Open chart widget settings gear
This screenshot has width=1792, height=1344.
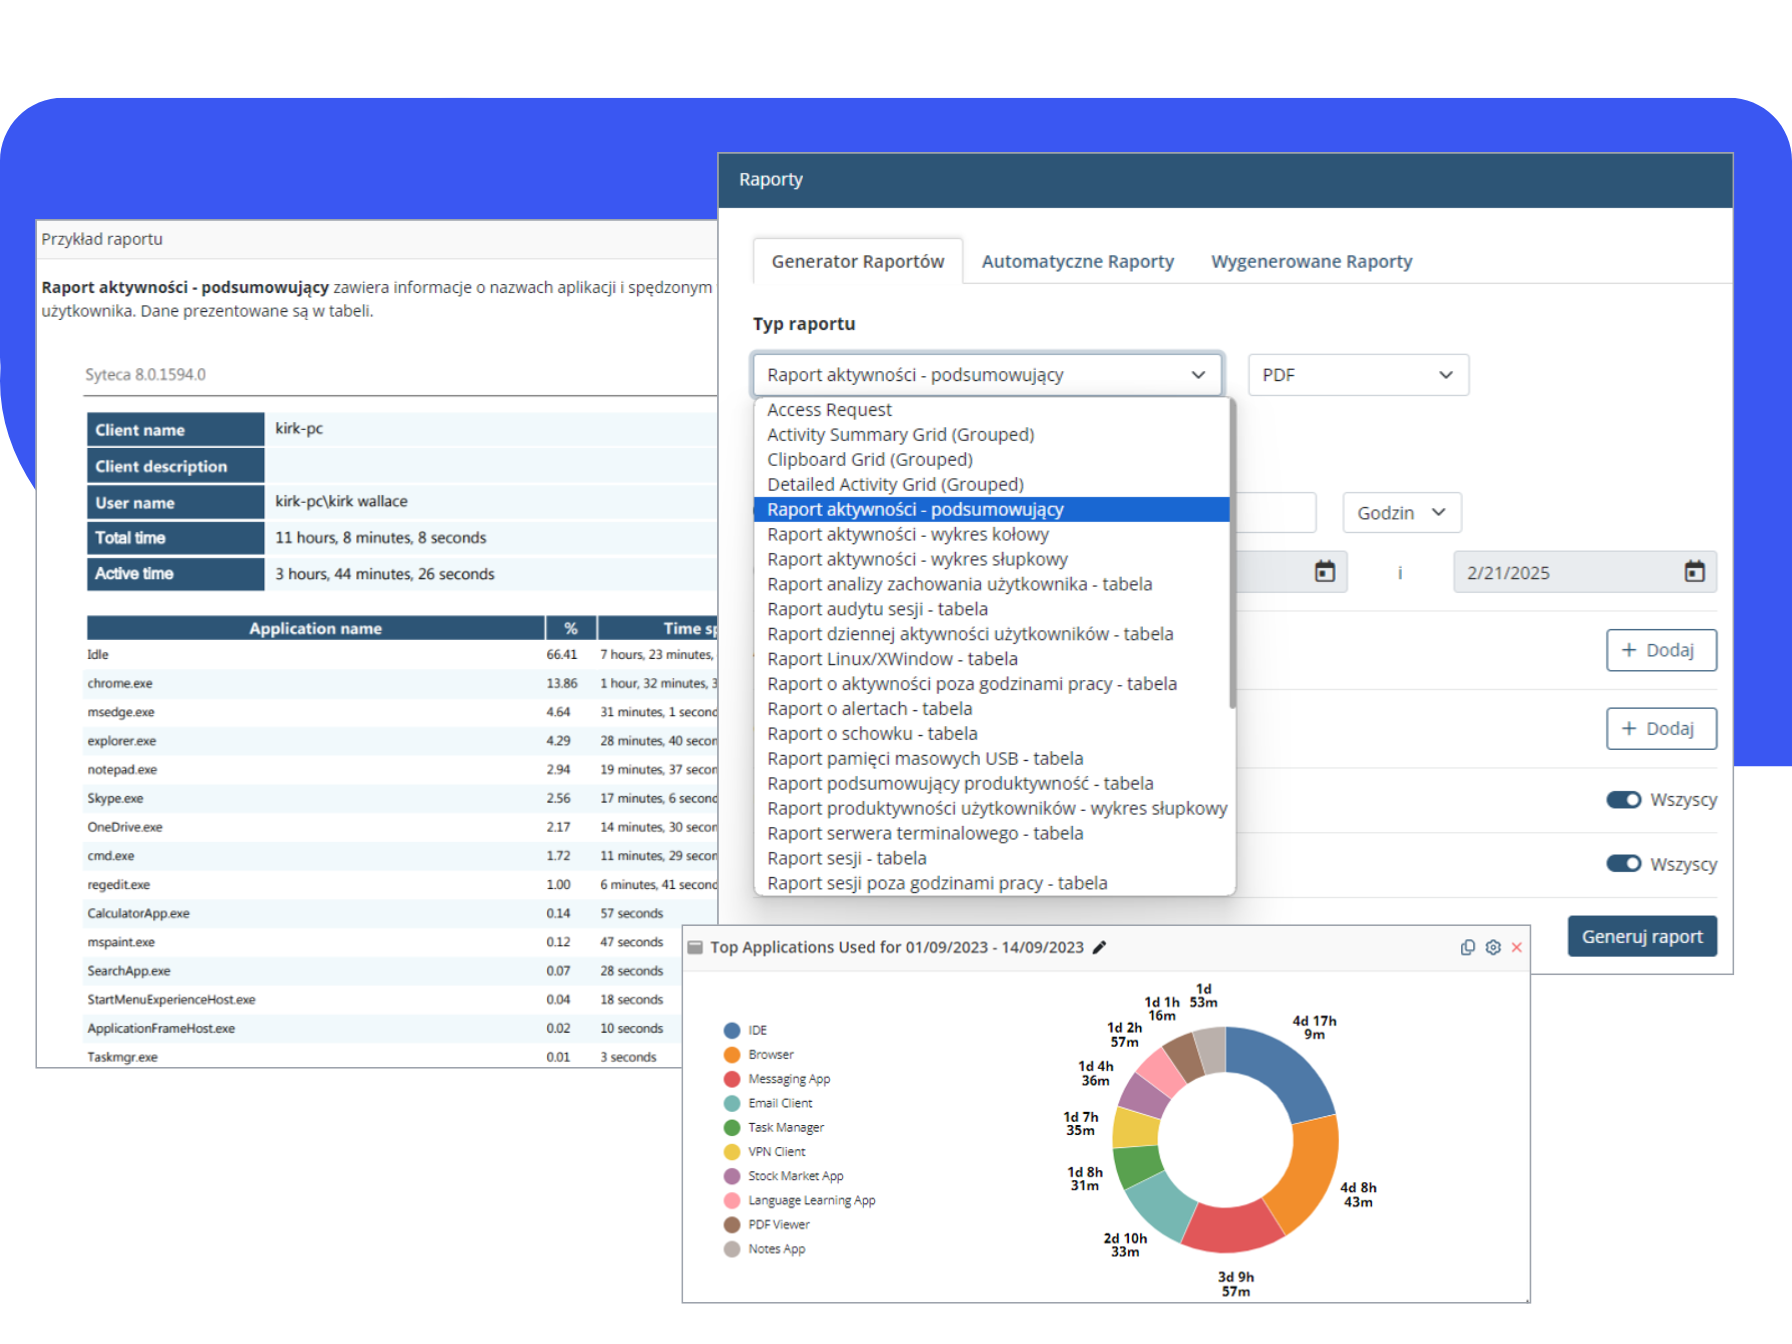click(1493, 947)
